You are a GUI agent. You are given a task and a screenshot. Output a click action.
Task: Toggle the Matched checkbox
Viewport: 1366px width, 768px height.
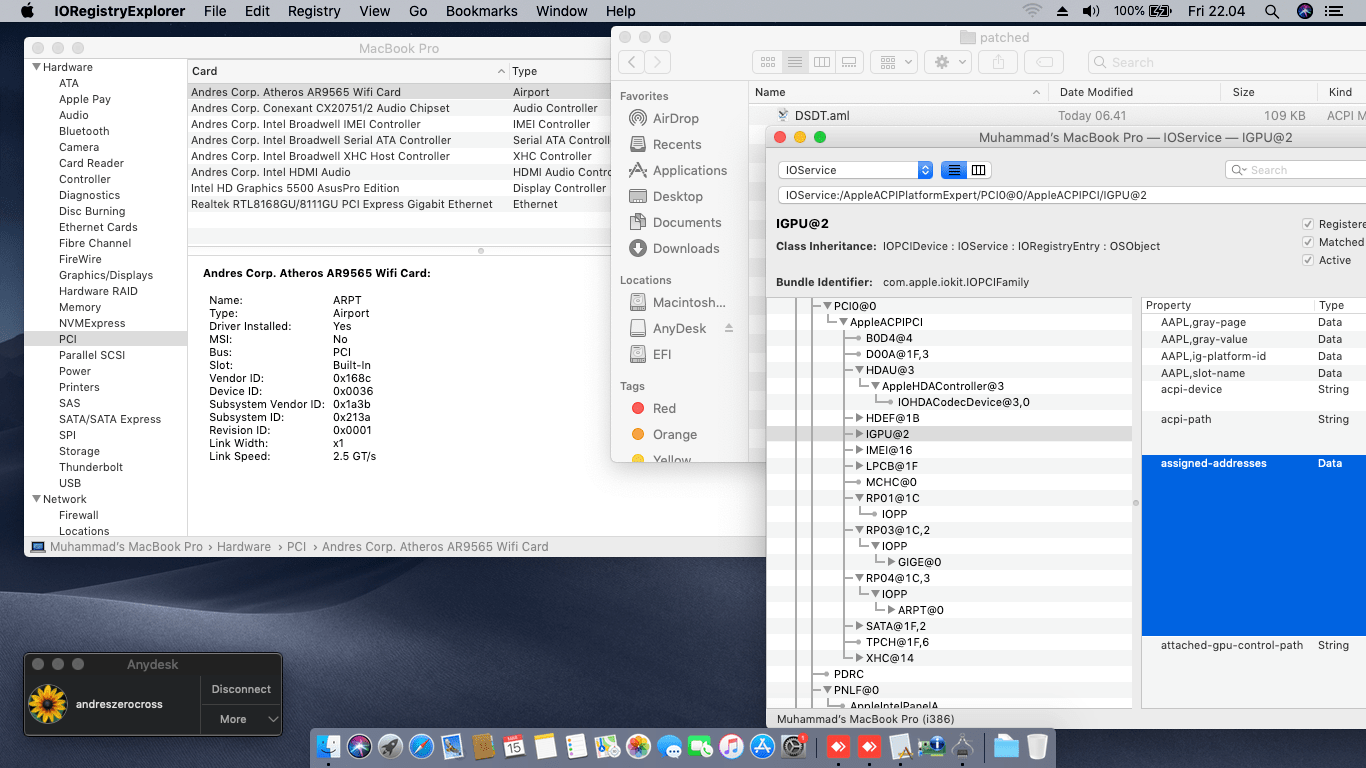[1308, 242]
